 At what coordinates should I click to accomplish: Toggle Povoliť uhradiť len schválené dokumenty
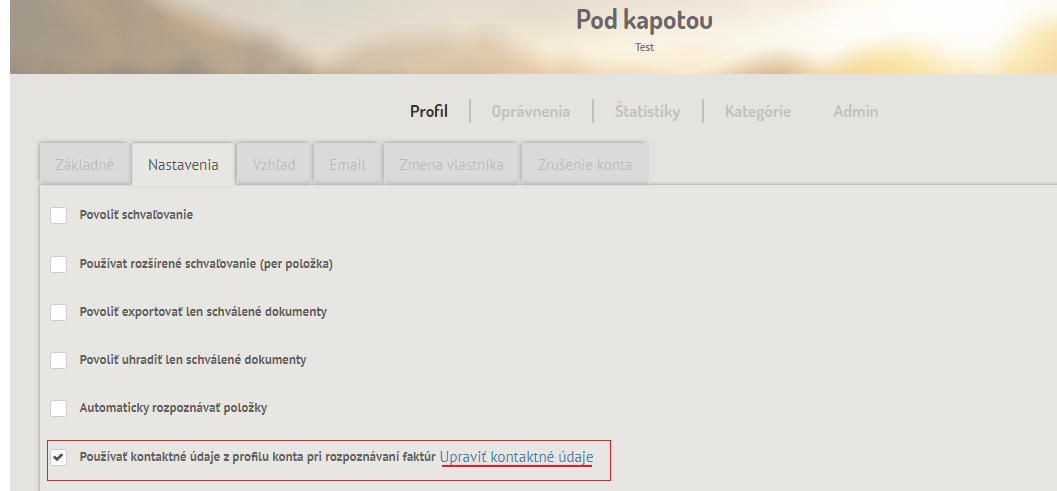[59, 360]
